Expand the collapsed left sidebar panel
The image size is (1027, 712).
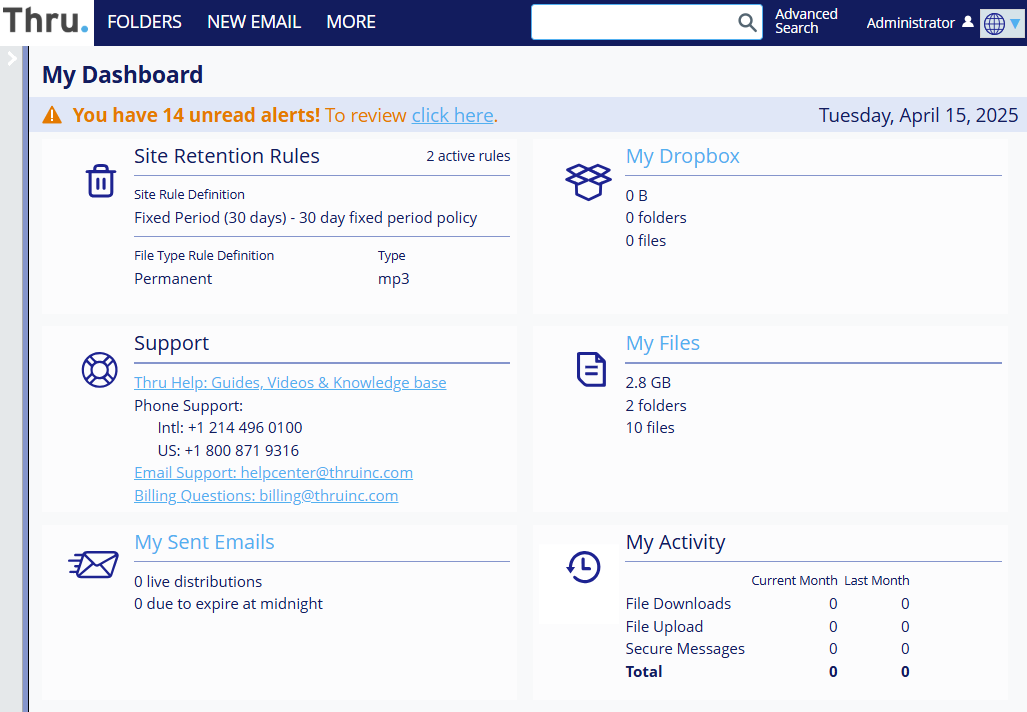coord(12,58)
